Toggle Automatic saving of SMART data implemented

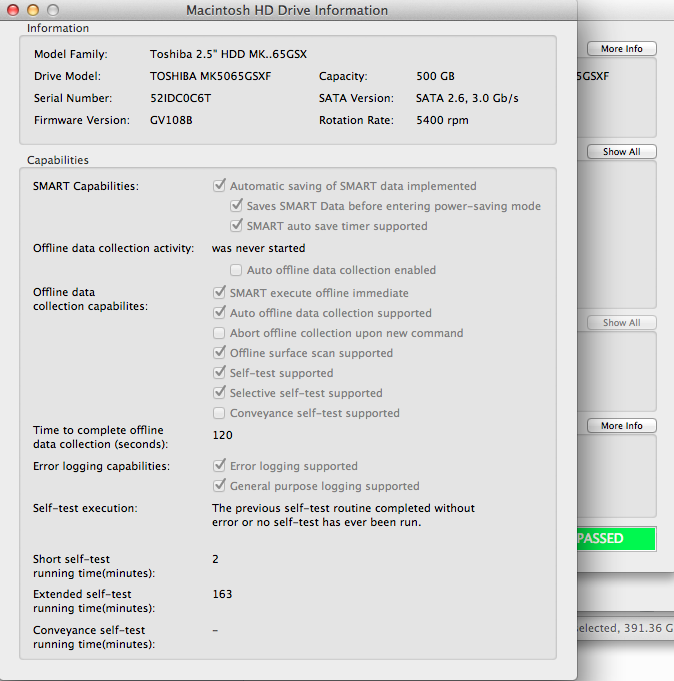[x=219, y=186]
